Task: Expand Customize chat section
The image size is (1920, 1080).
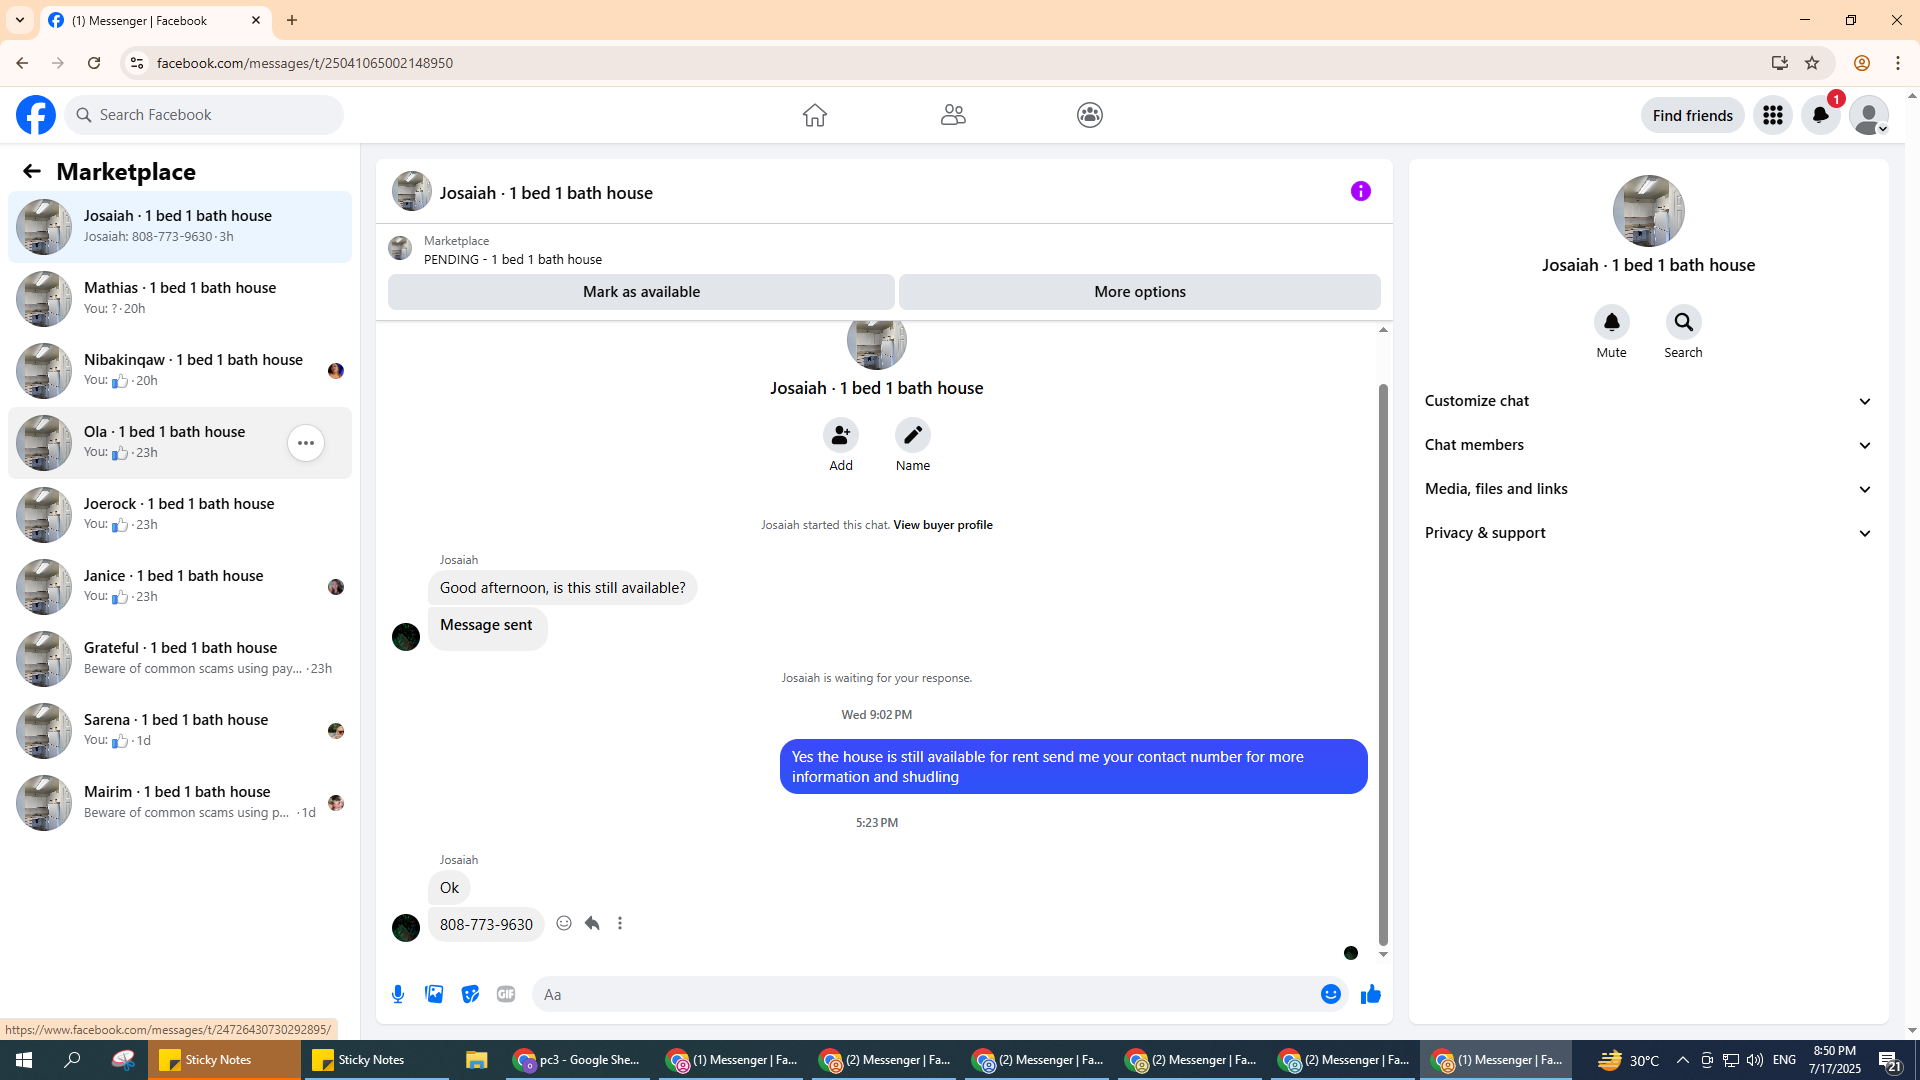Action: point(1648,401)
